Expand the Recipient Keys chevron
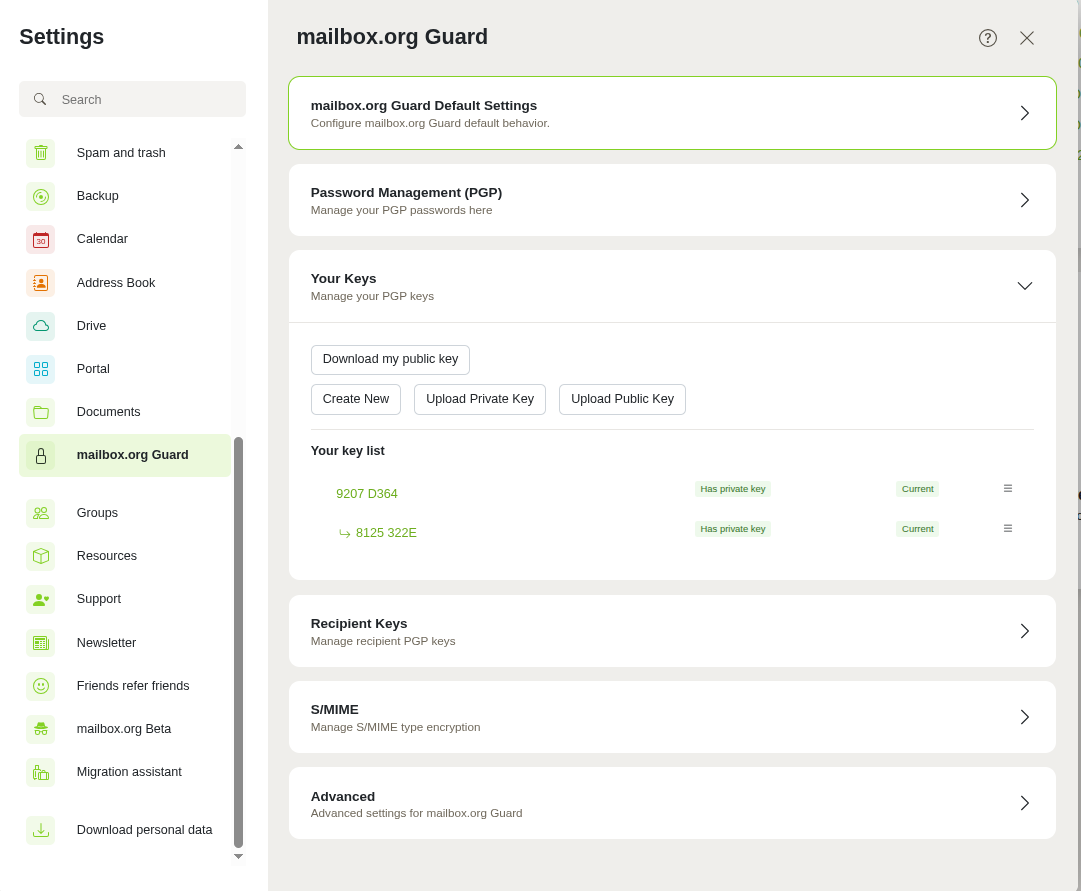The image size is (1081, 891). pos(1024,631)
